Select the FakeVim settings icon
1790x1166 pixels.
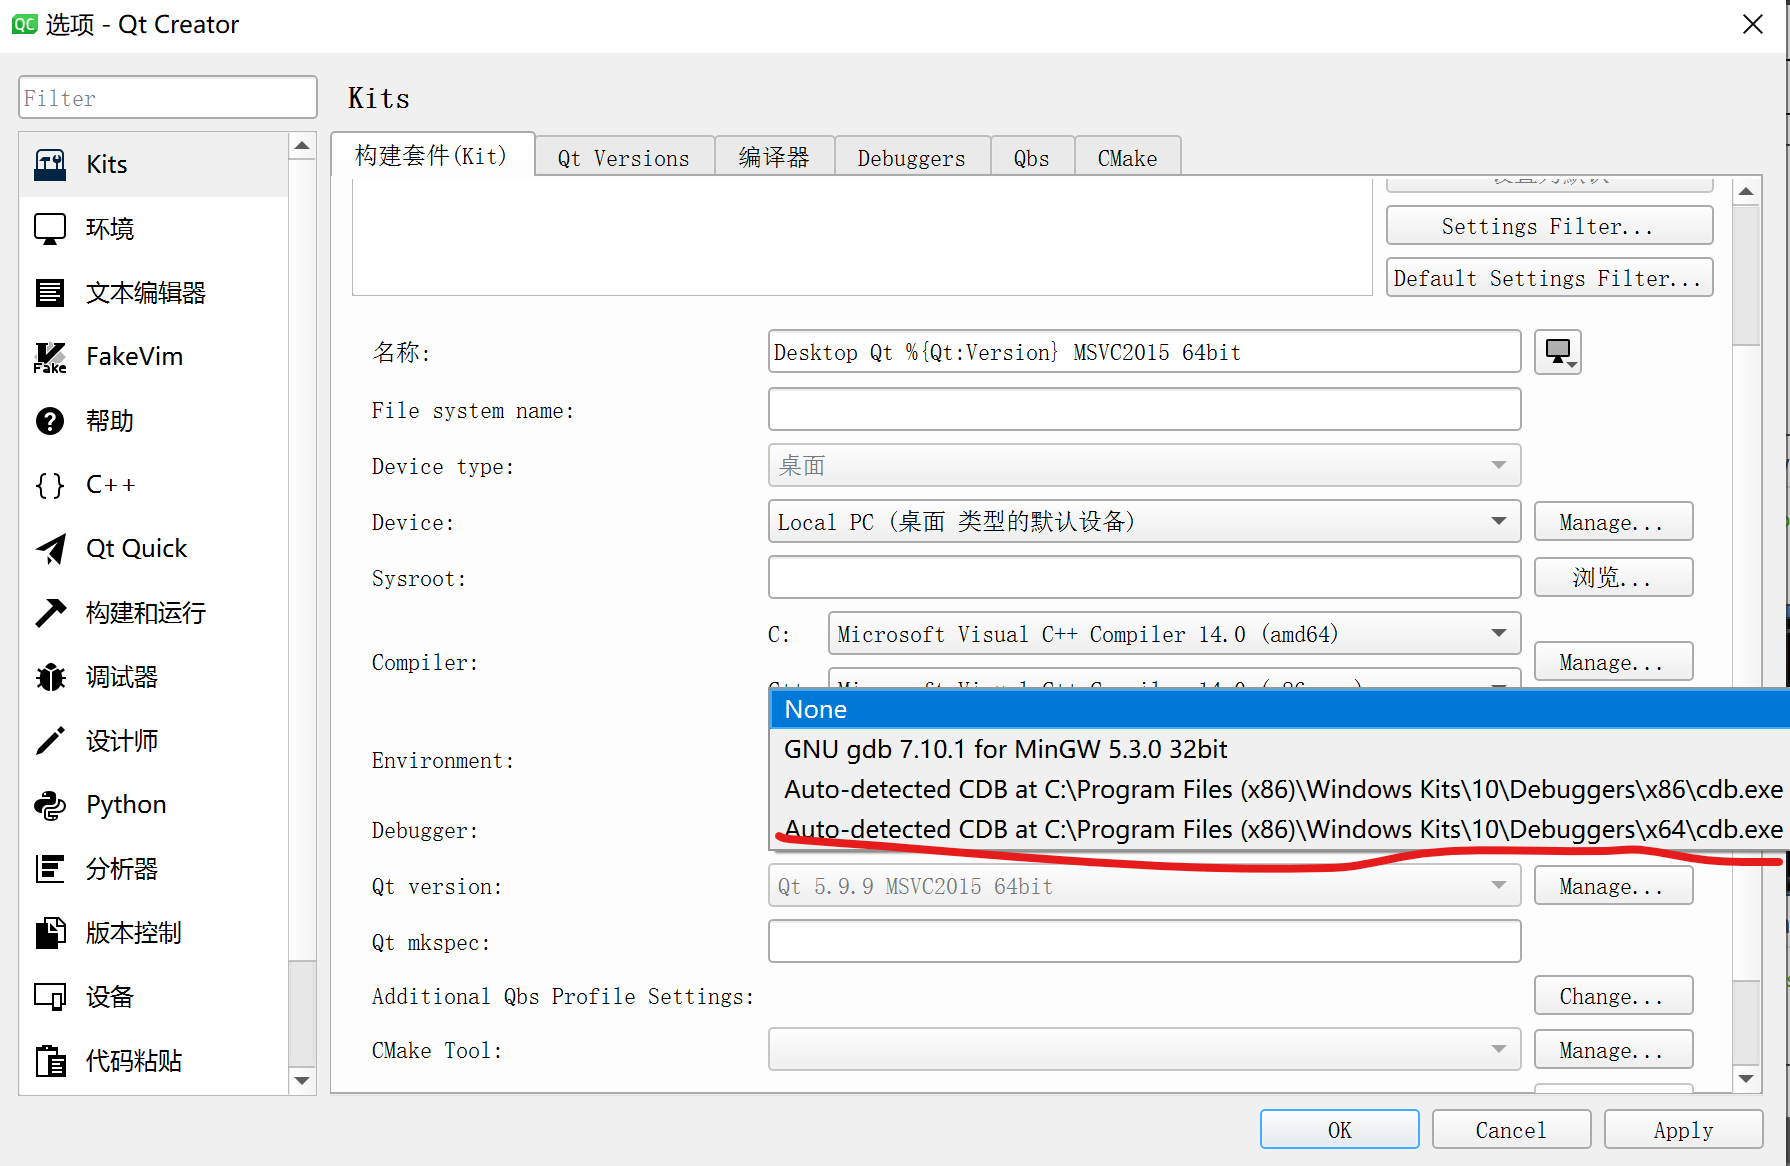tap(134, 356)
